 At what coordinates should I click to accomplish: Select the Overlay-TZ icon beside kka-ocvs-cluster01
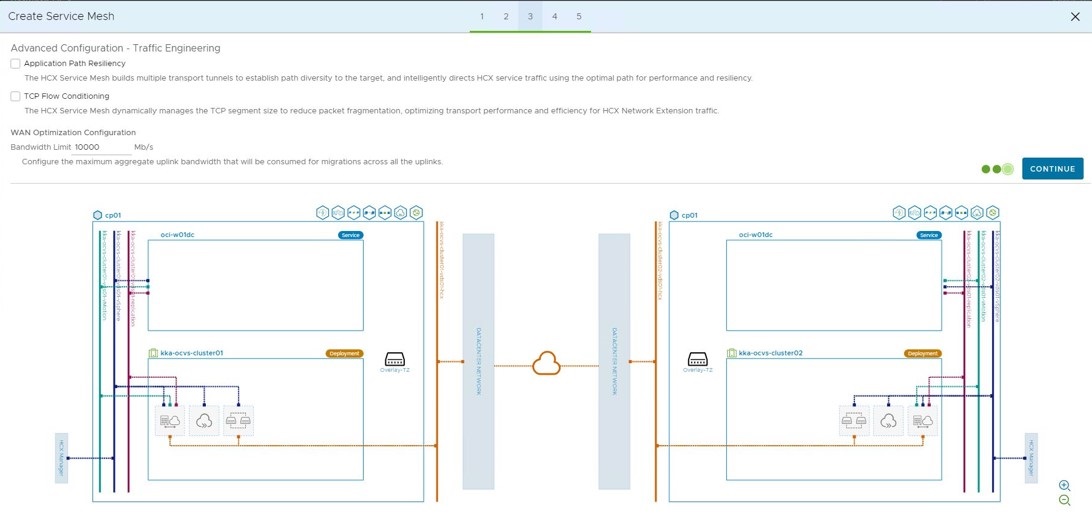[395, 359]
